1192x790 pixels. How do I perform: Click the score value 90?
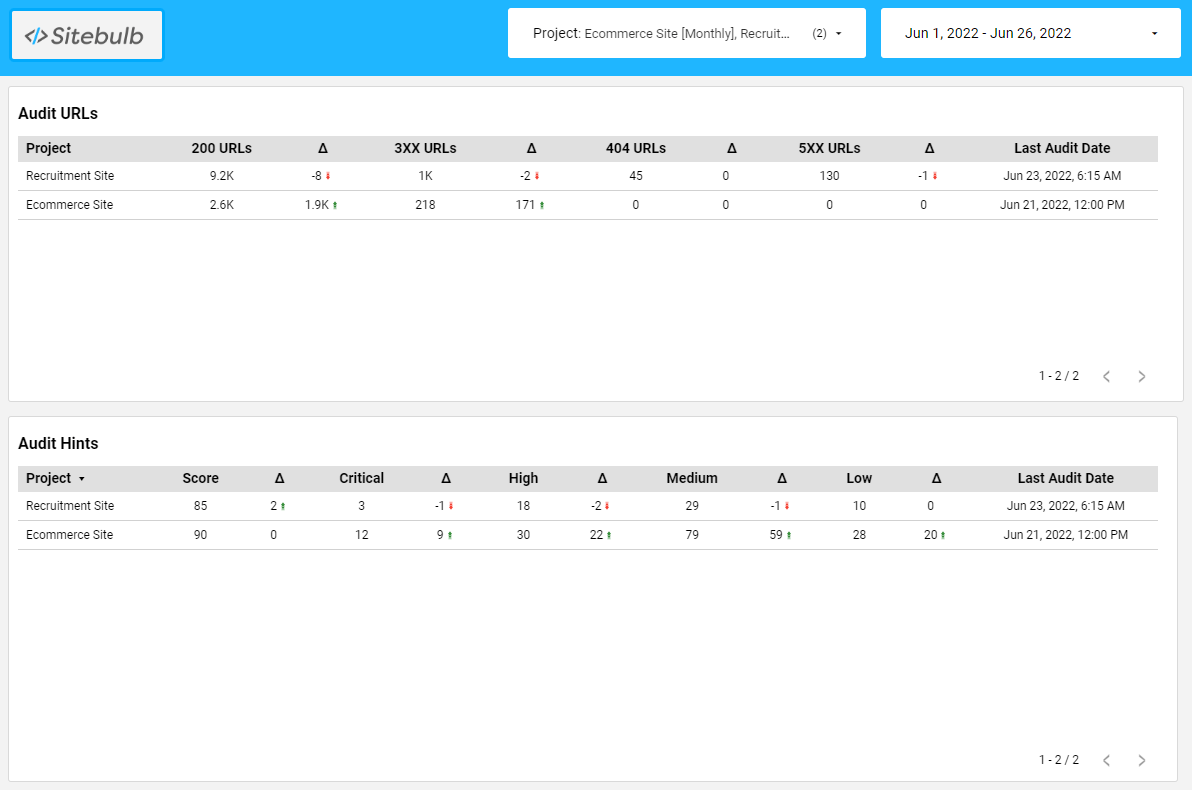click(x=201, y=535)
